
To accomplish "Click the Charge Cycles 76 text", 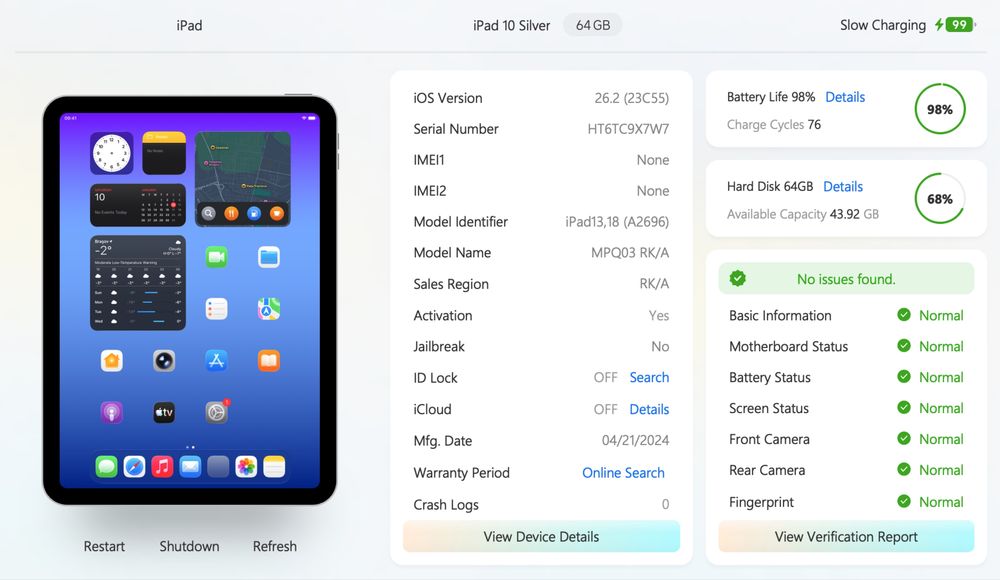I will 774,124.
